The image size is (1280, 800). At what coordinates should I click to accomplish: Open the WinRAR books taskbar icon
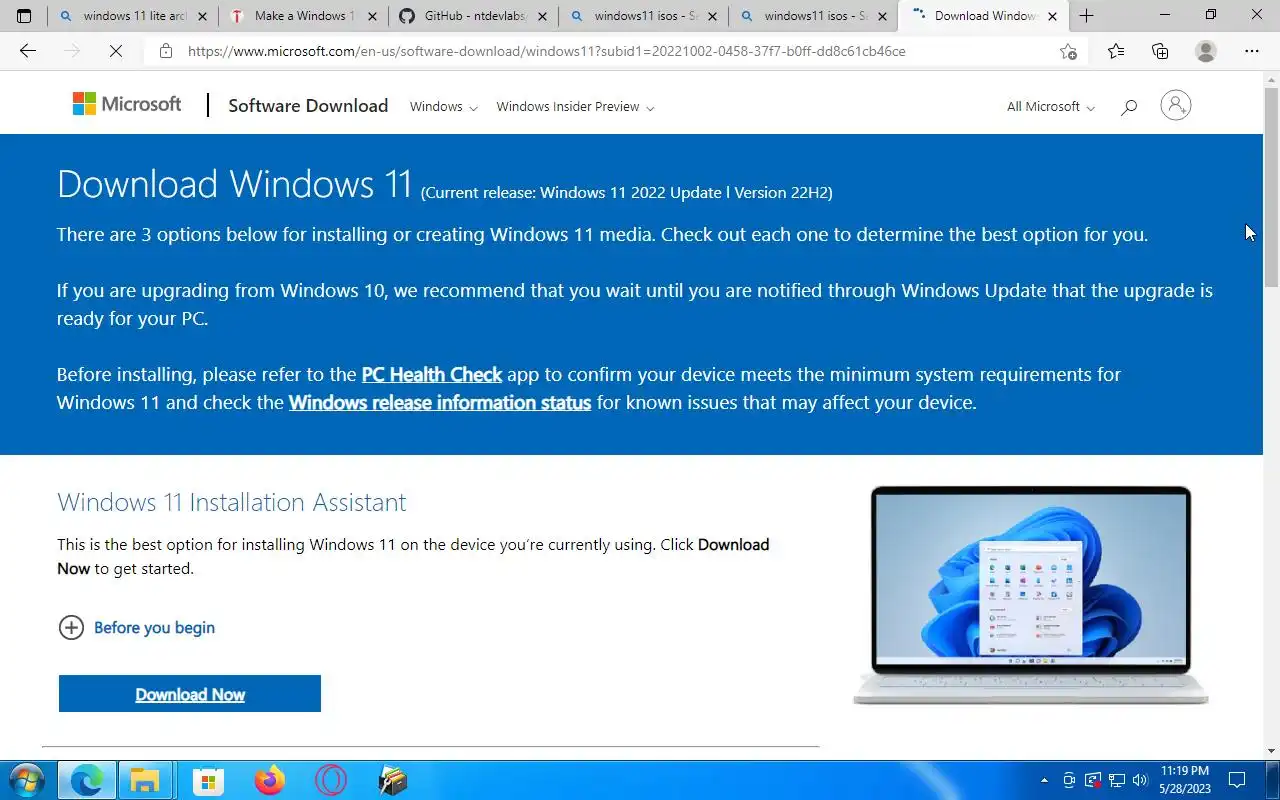click(393, 780)
